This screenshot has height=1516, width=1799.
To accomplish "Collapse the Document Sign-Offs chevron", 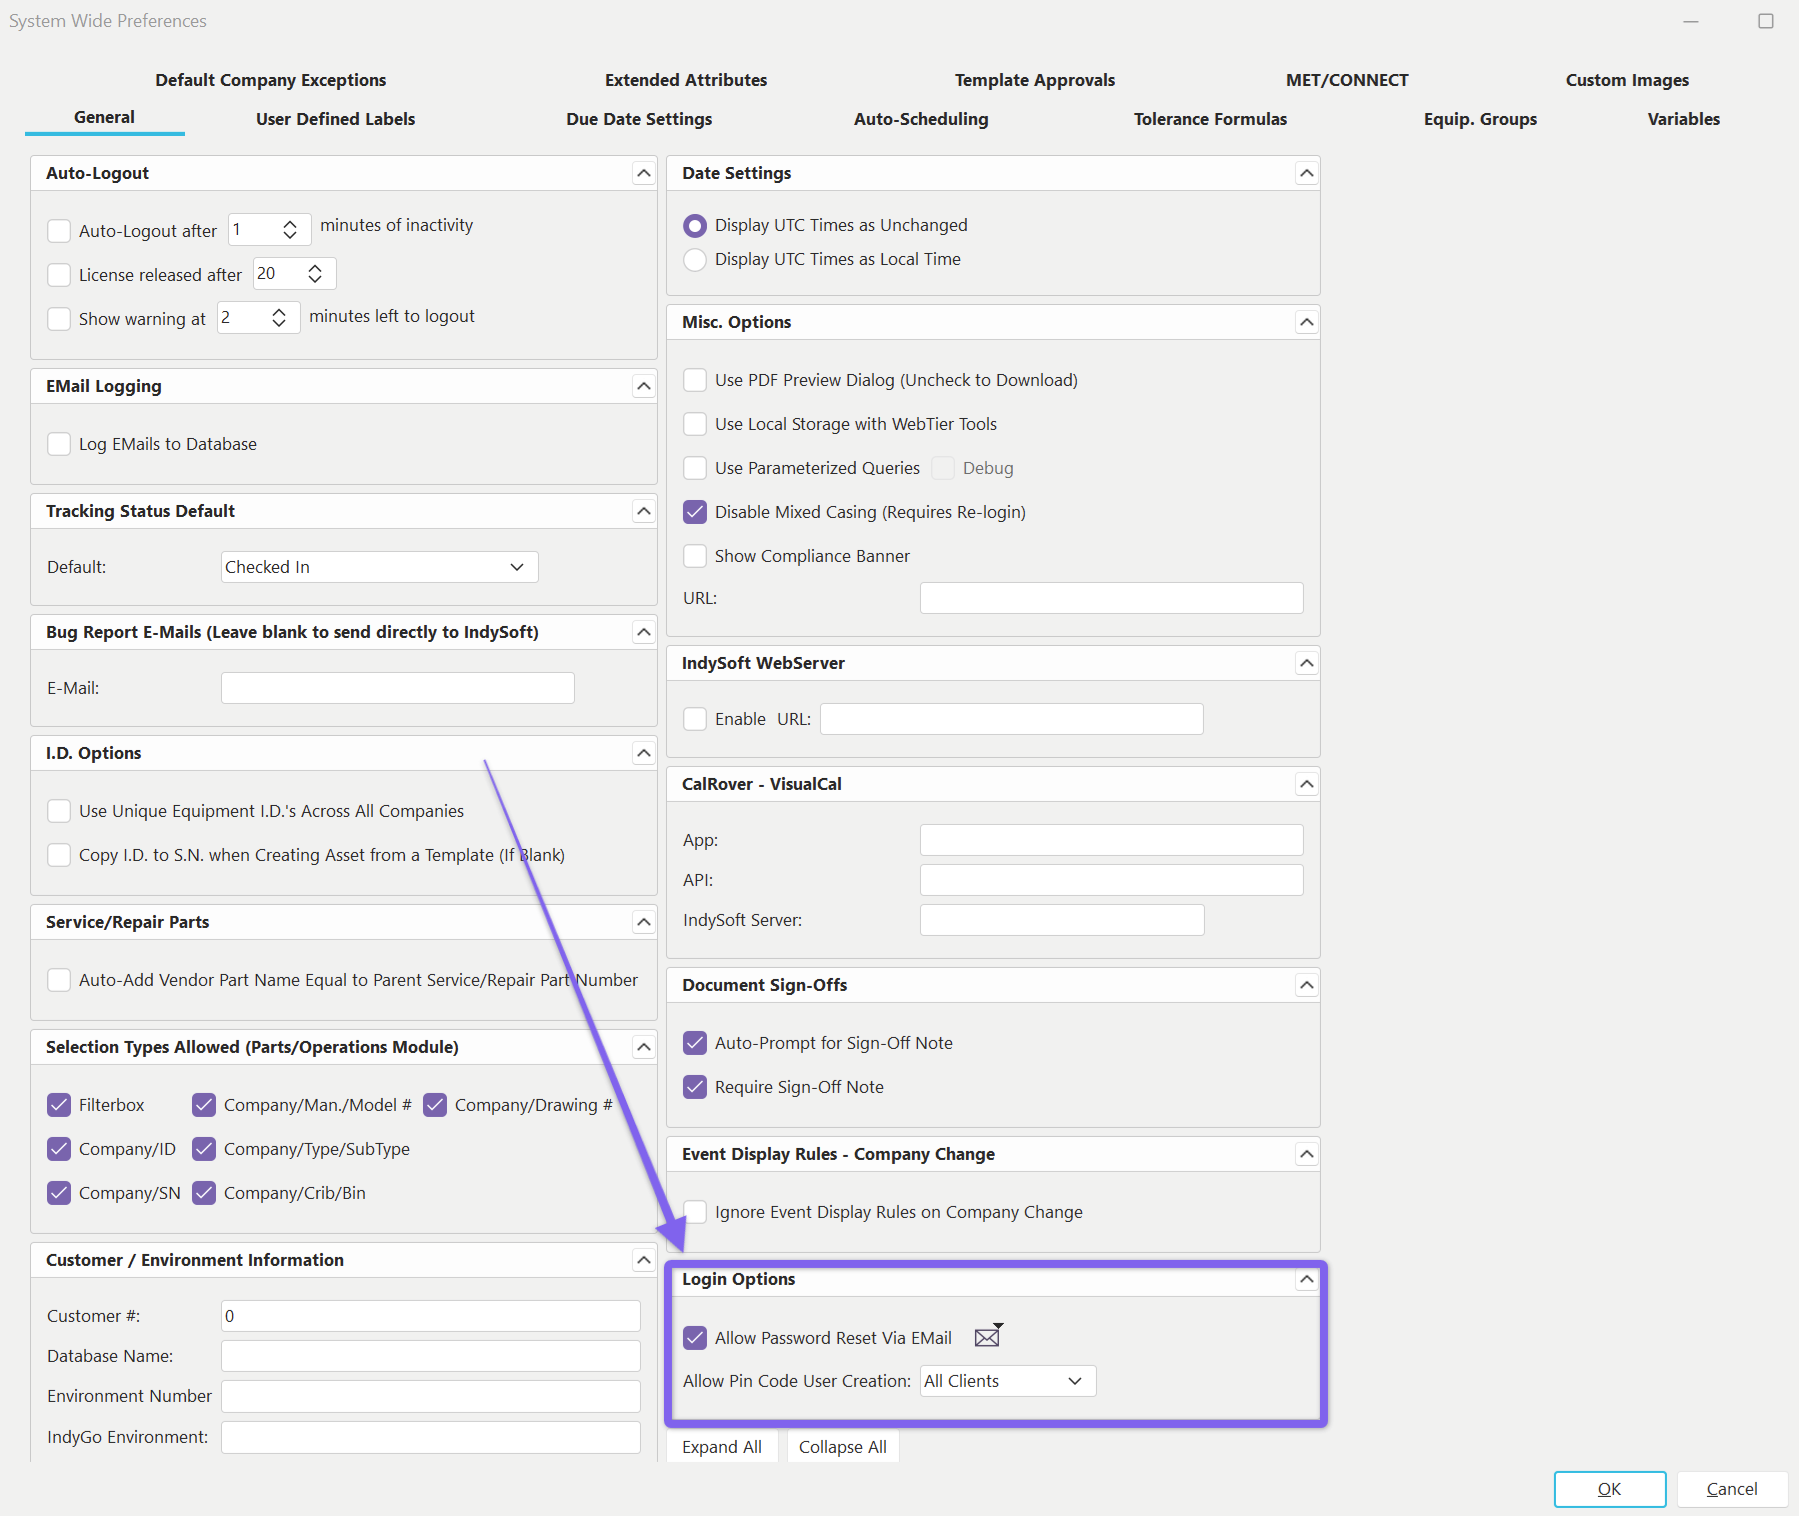I will (x=1305, y=985).
